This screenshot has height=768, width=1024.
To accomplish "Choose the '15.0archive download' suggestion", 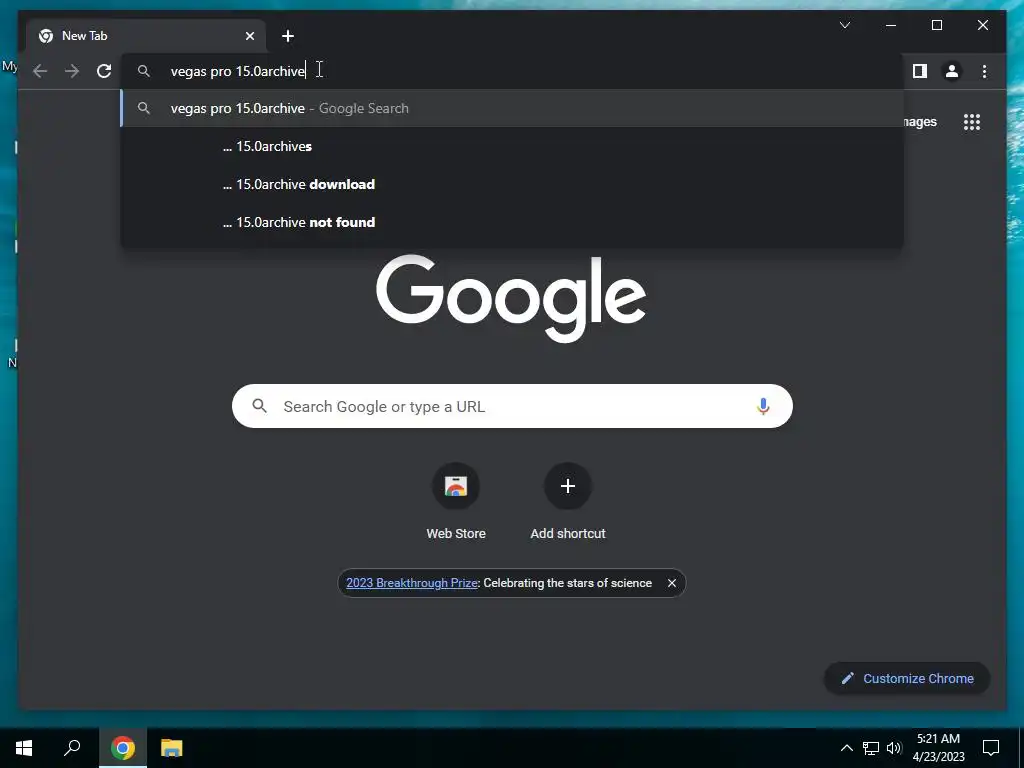I will [x=513, y=184].
